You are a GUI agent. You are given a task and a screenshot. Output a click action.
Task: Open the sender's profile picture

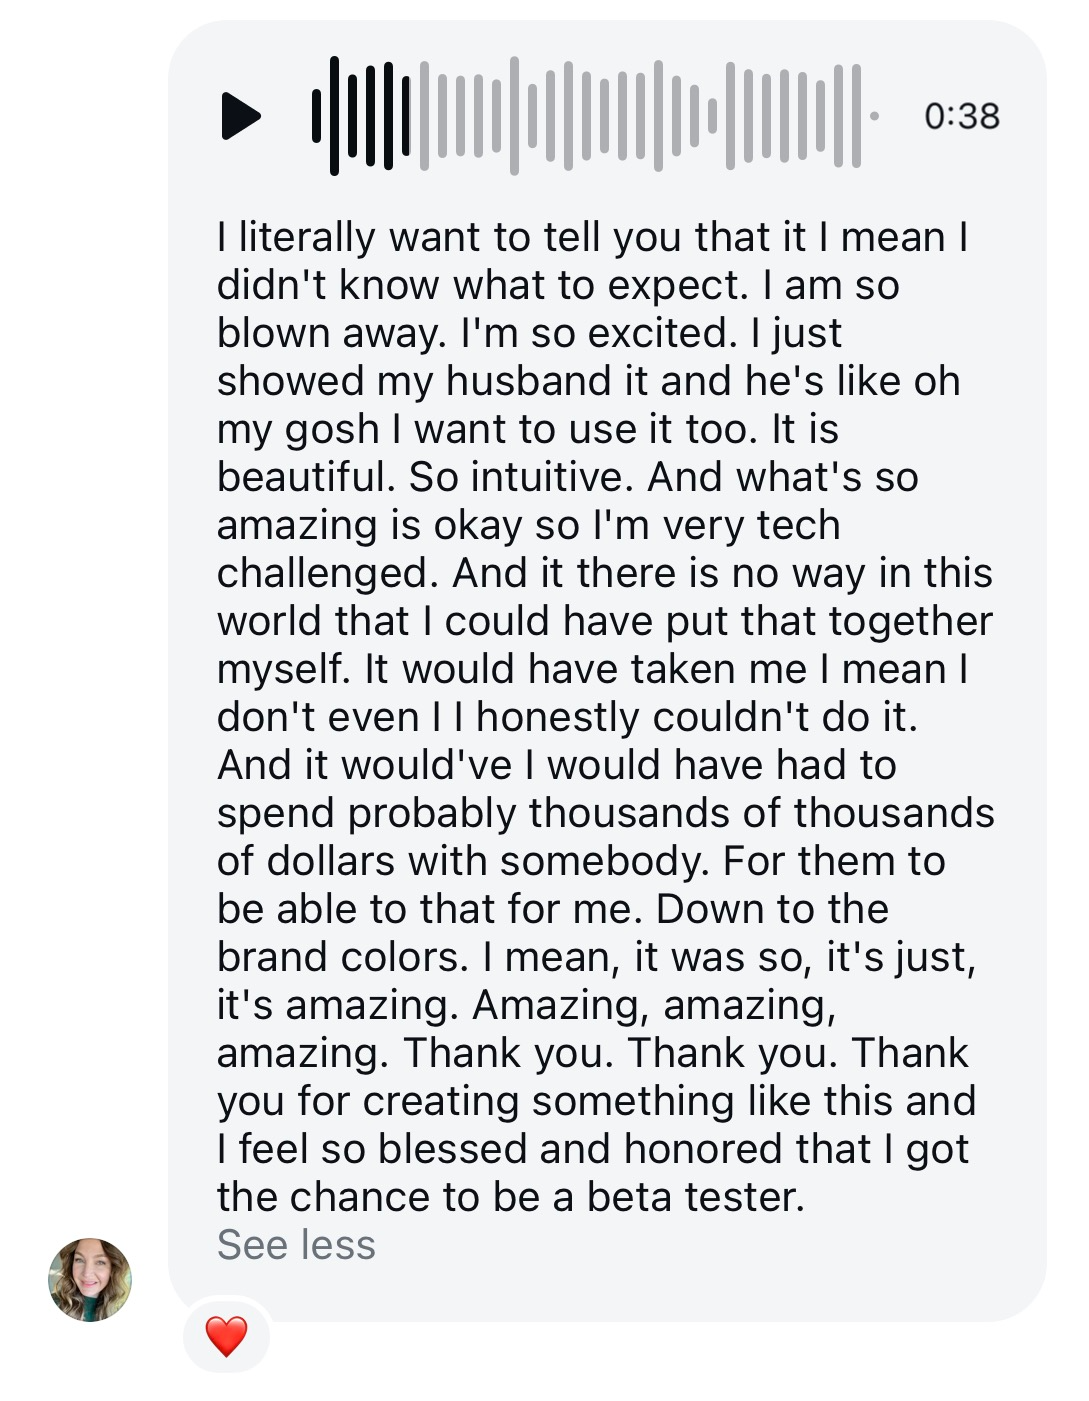click(x=90, y=1279)
